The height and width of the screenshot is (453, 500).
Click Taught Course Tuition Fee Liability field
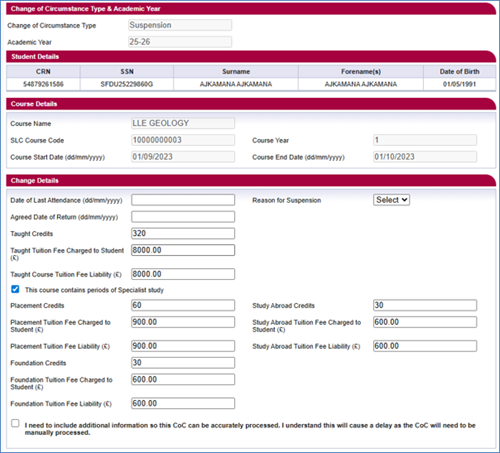183,274
